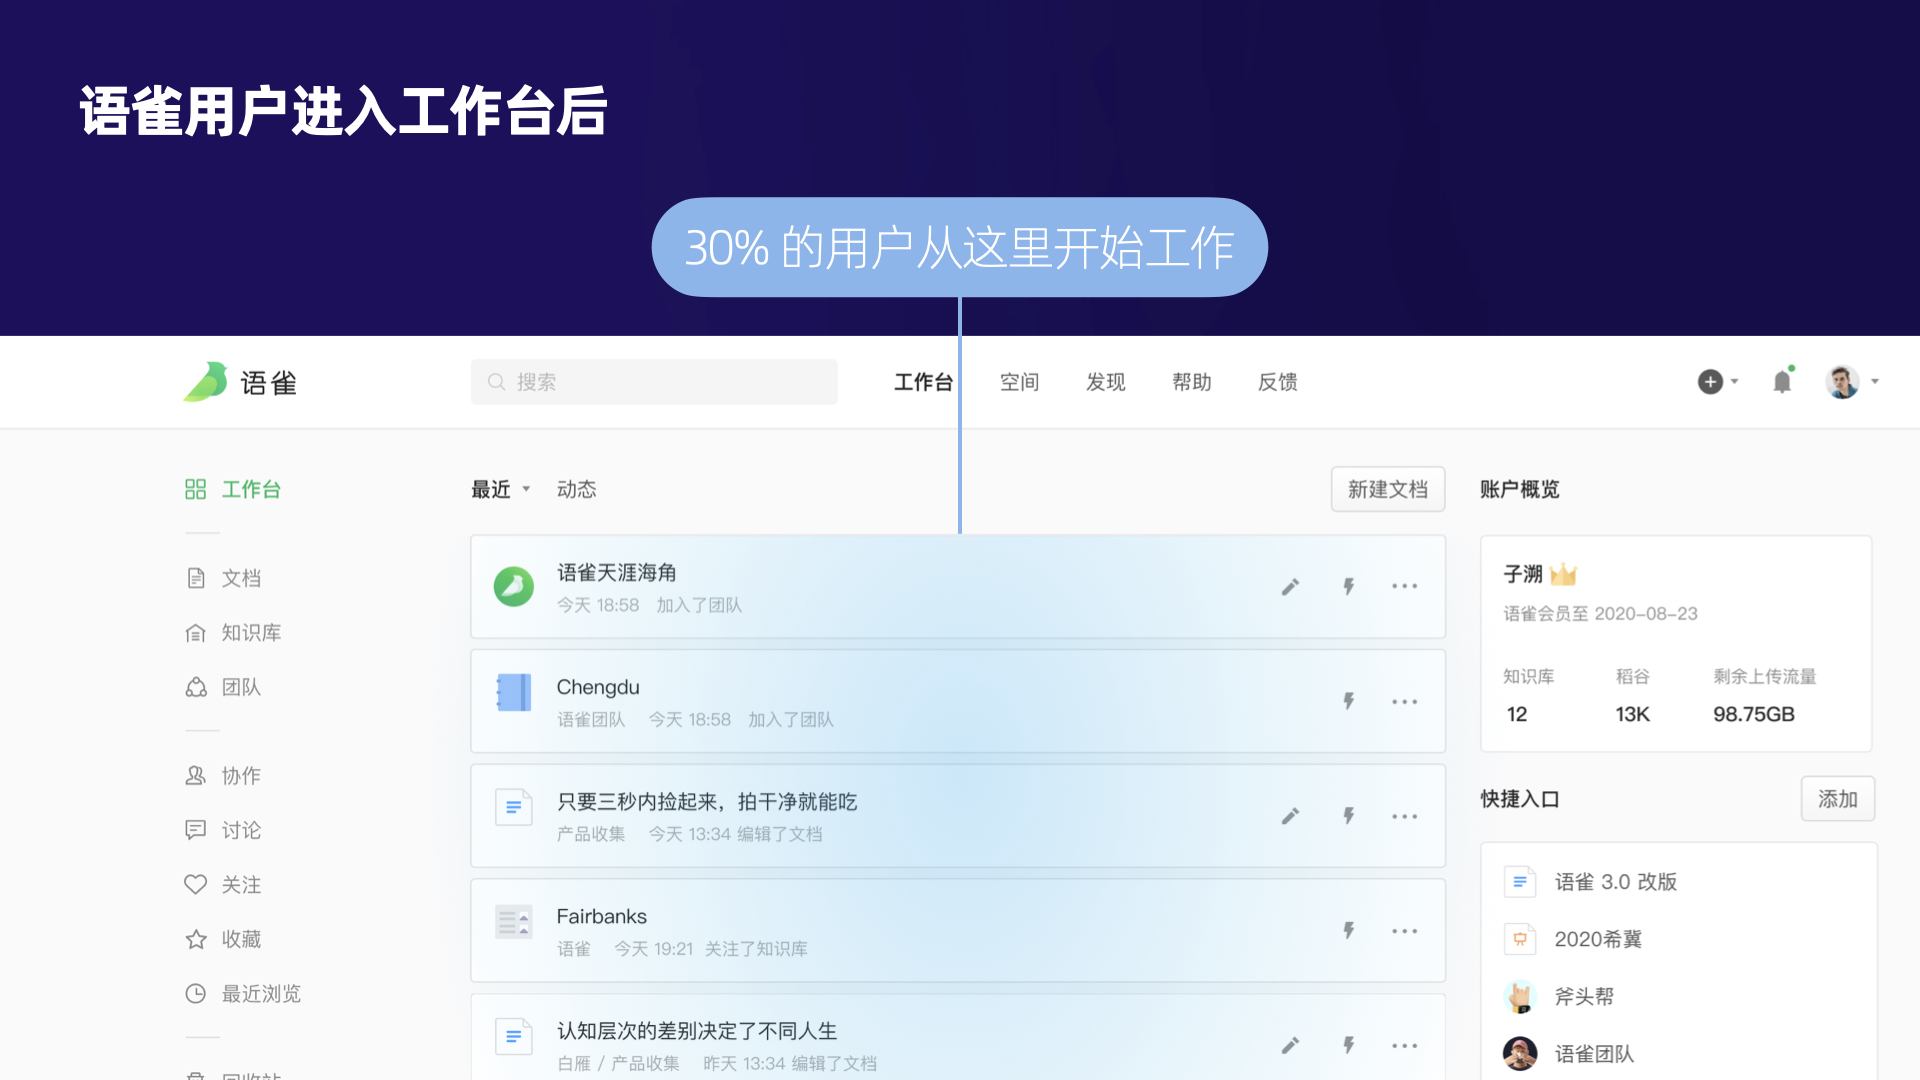Open the three-dot menu on Fairbanks row
The height and width of the screenshot is (1080, 1920).
click(x=1404, y=931)
